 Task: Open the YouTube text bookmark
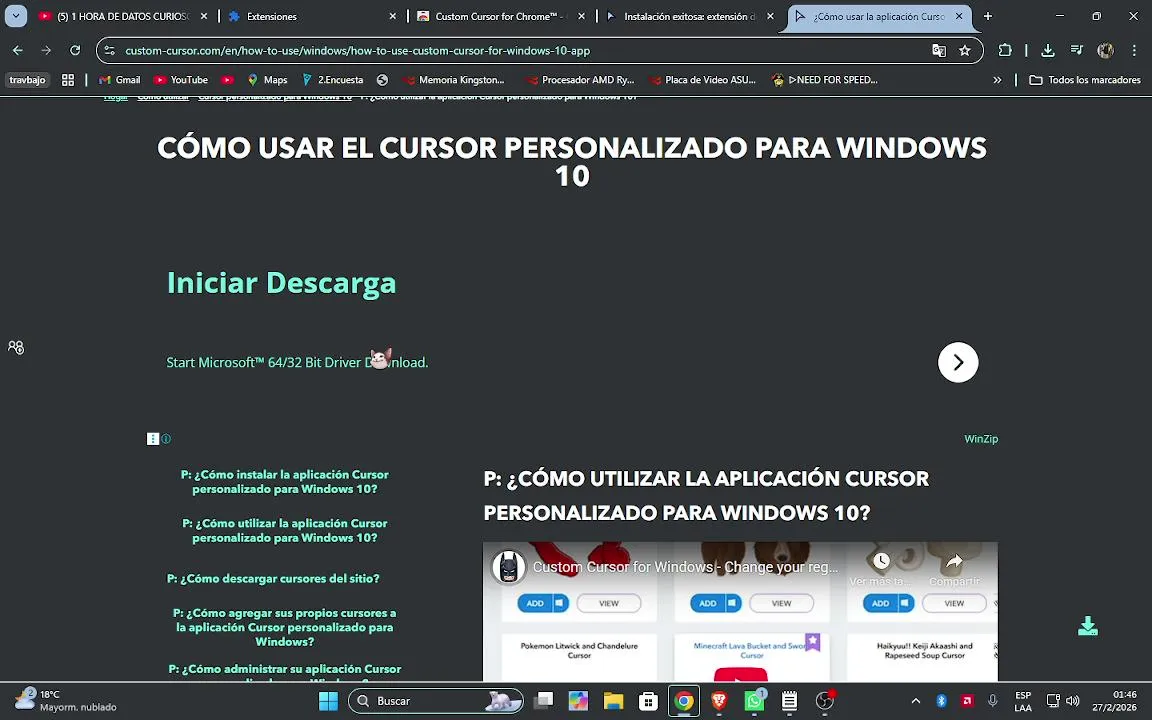(x=181, y=79)
